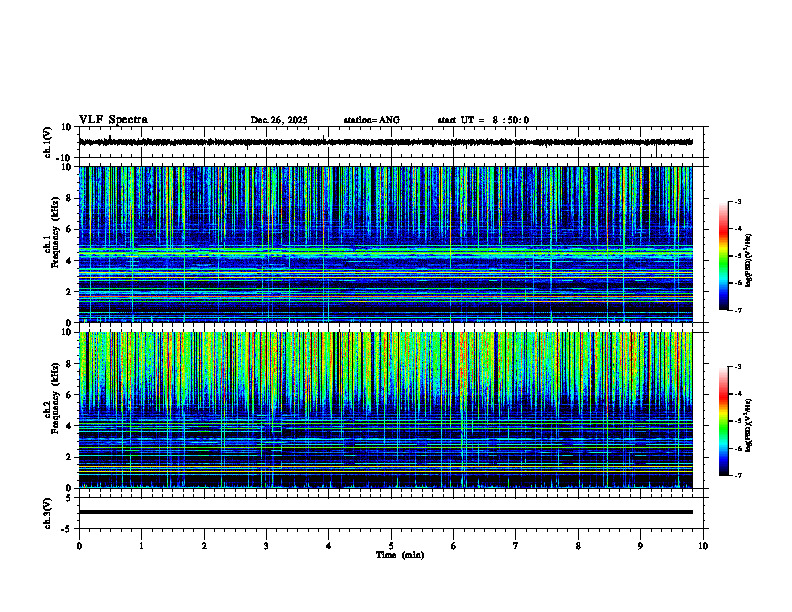Screen dimensions: 792x612
Task: Click time axis tick label "7"
Action: (516, 546)
